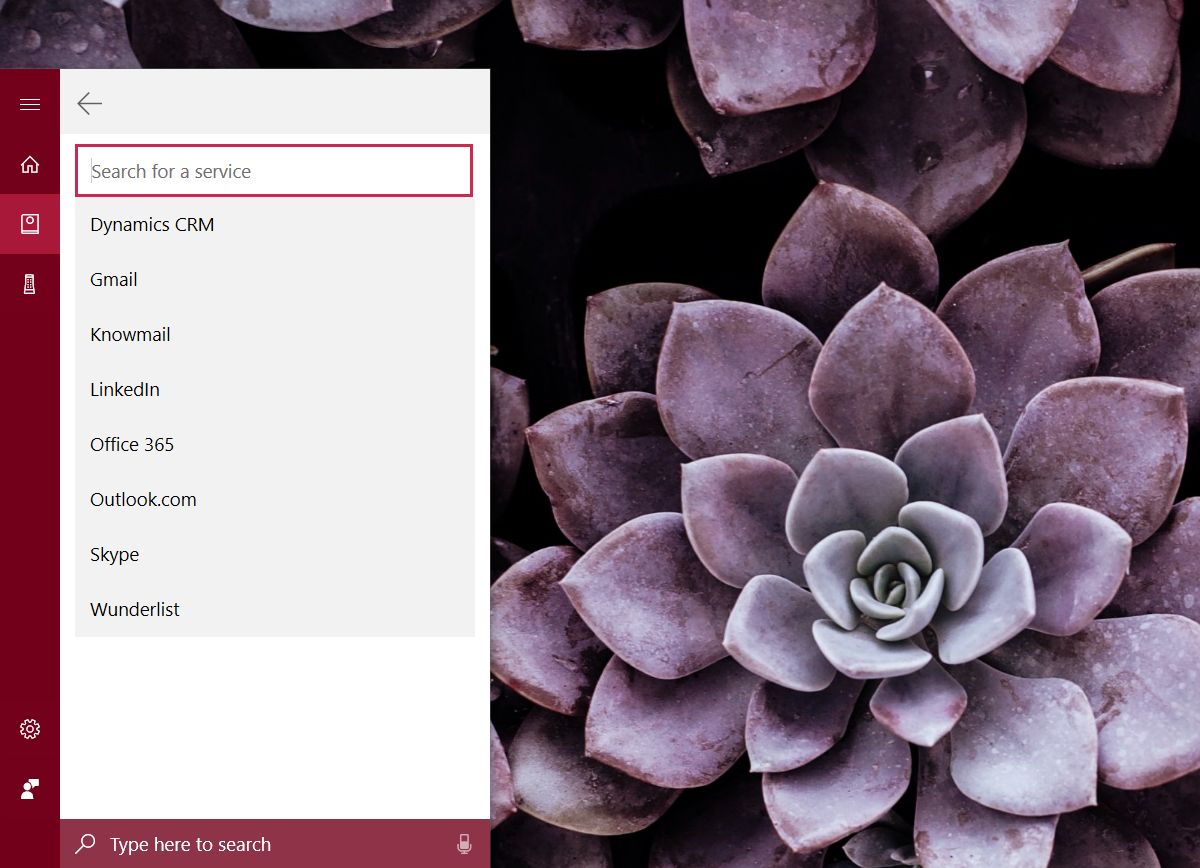Open the Cortana Notebook
The image size is (1200, 868).
coord(30,224)
